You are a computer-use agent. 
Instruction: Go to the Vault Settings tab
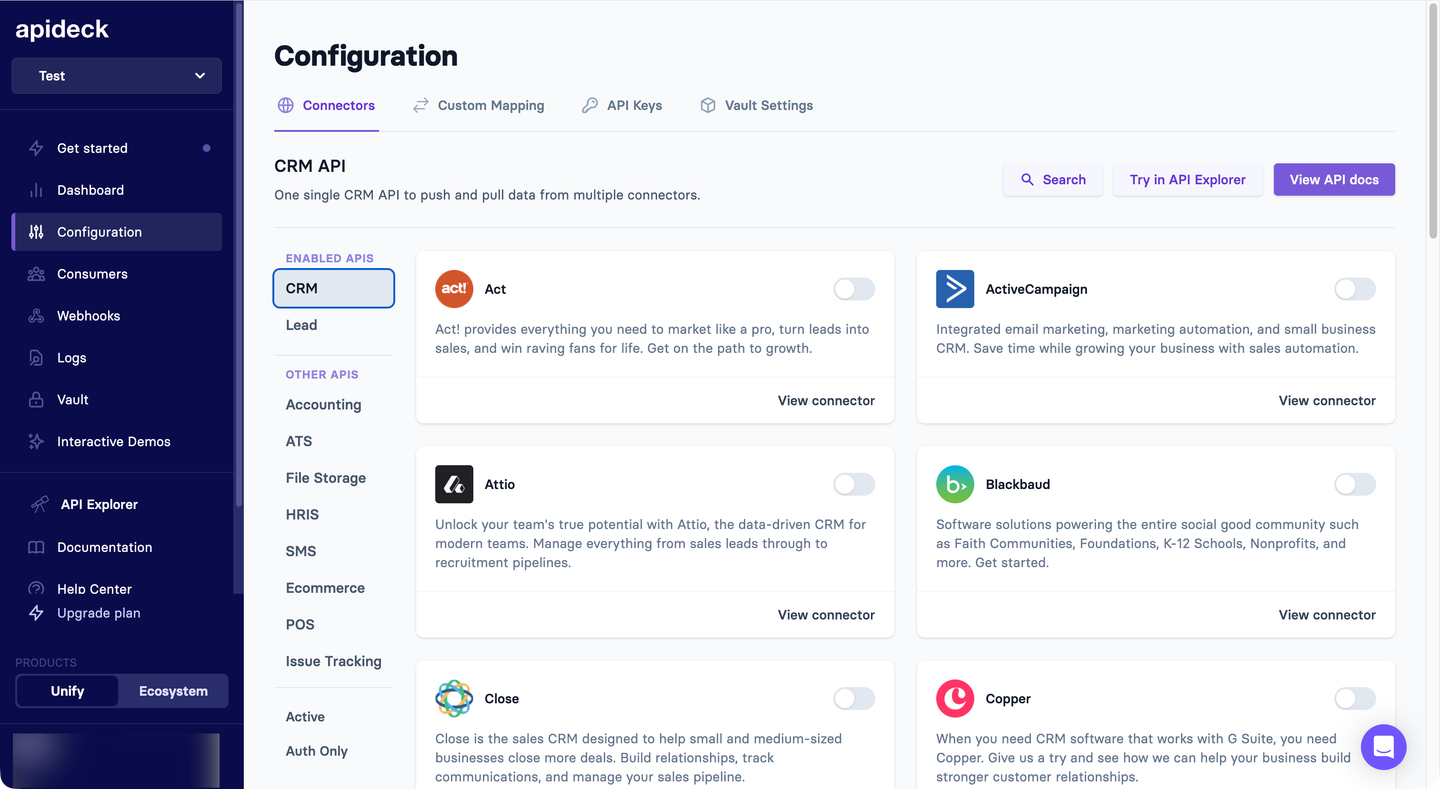tap(756, 105)
